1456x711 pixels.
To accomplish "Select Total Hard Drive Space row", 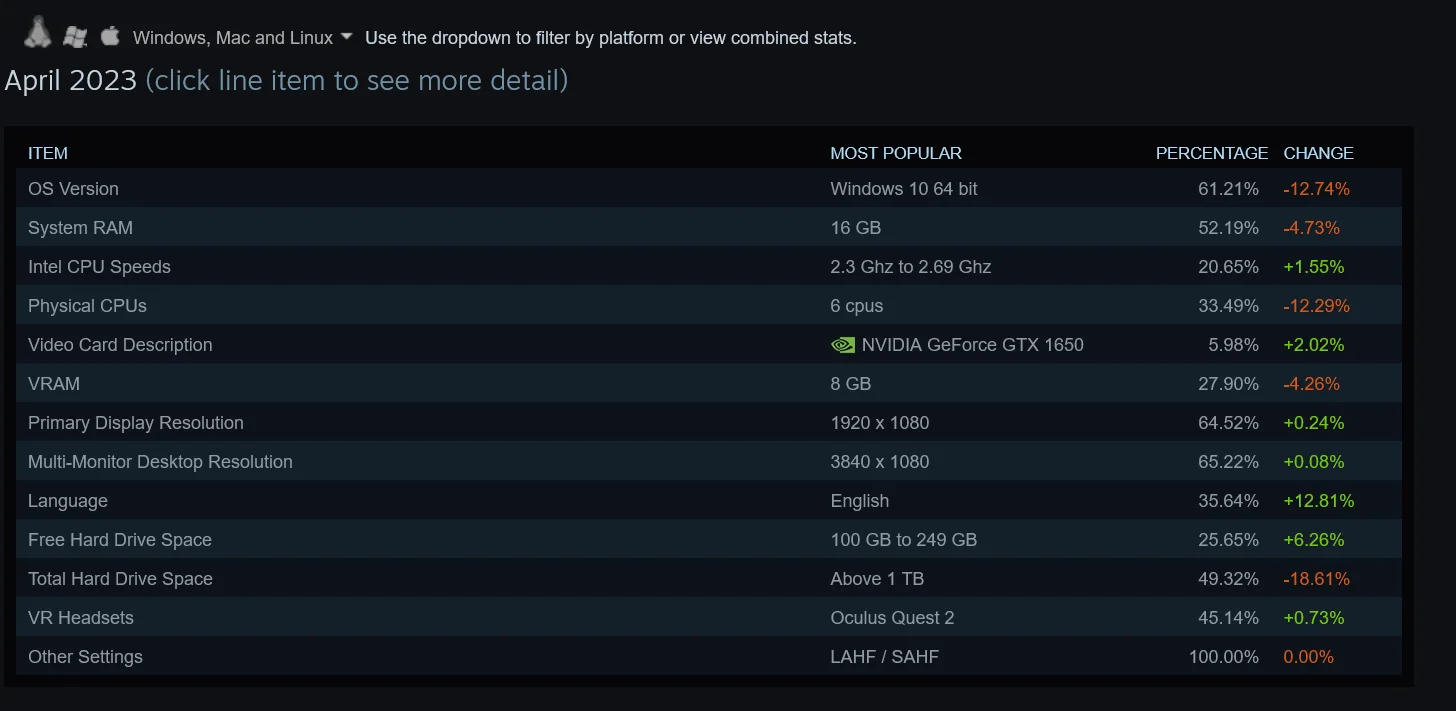I will [708, 578].
